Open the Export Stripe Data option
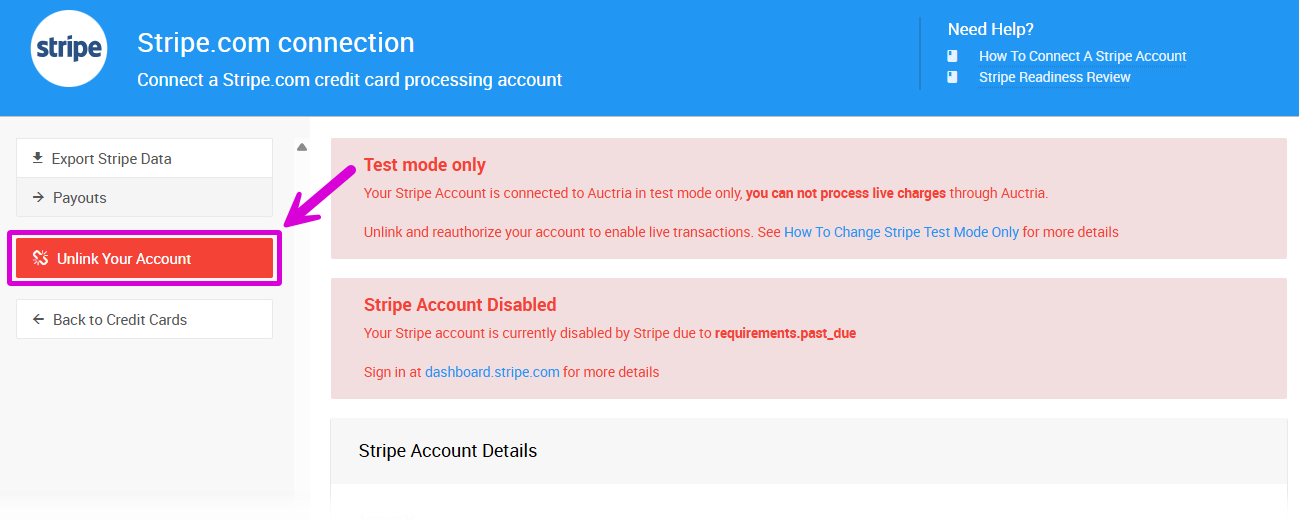1299x521 pixels. click(111, 158)
